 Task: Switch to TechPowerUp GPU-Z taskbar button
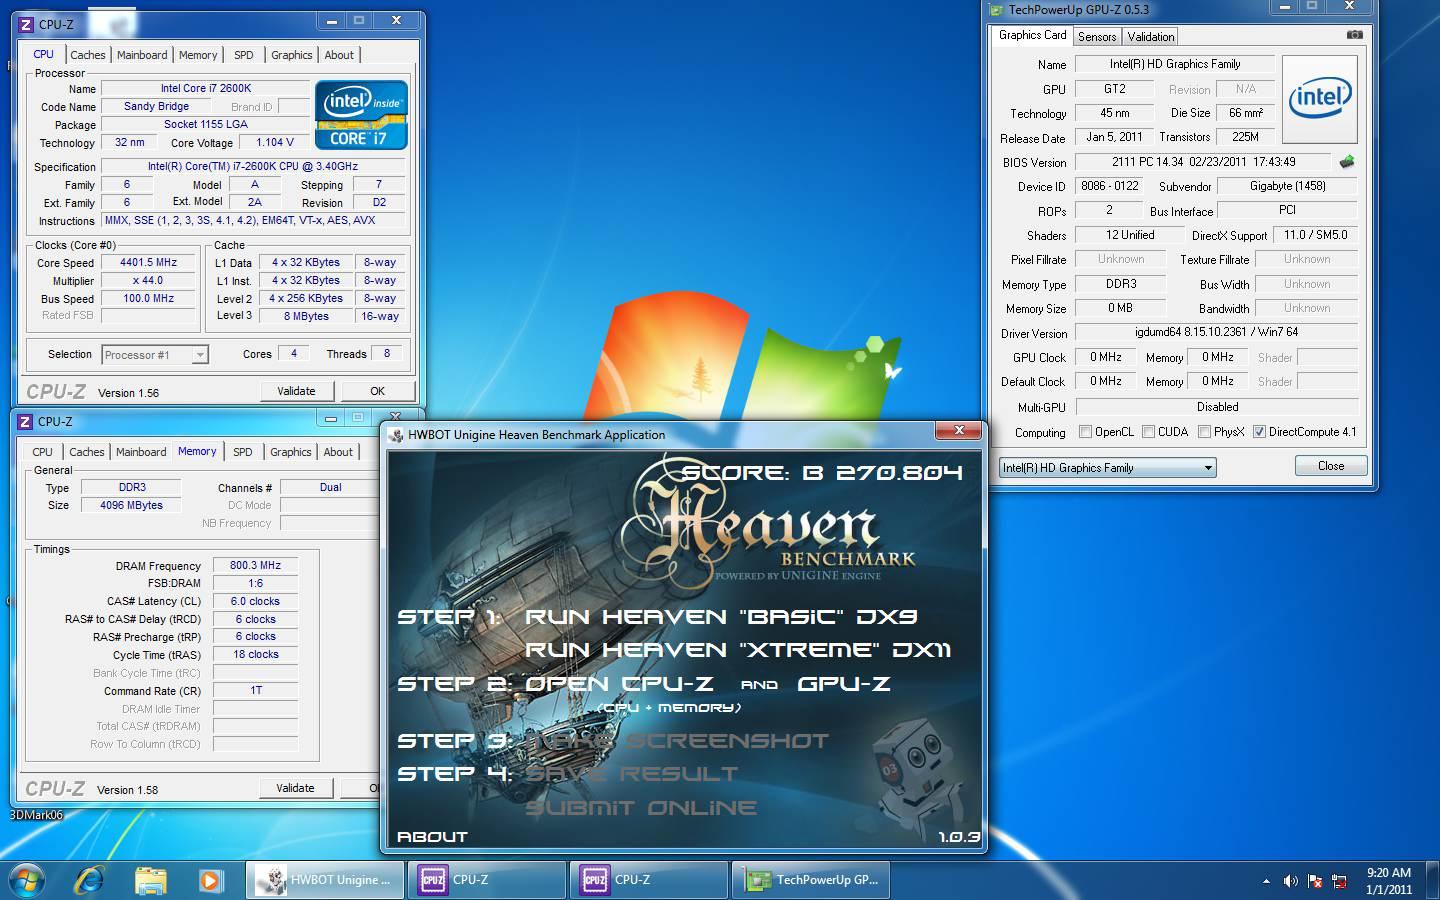click(x=811, y=880)
